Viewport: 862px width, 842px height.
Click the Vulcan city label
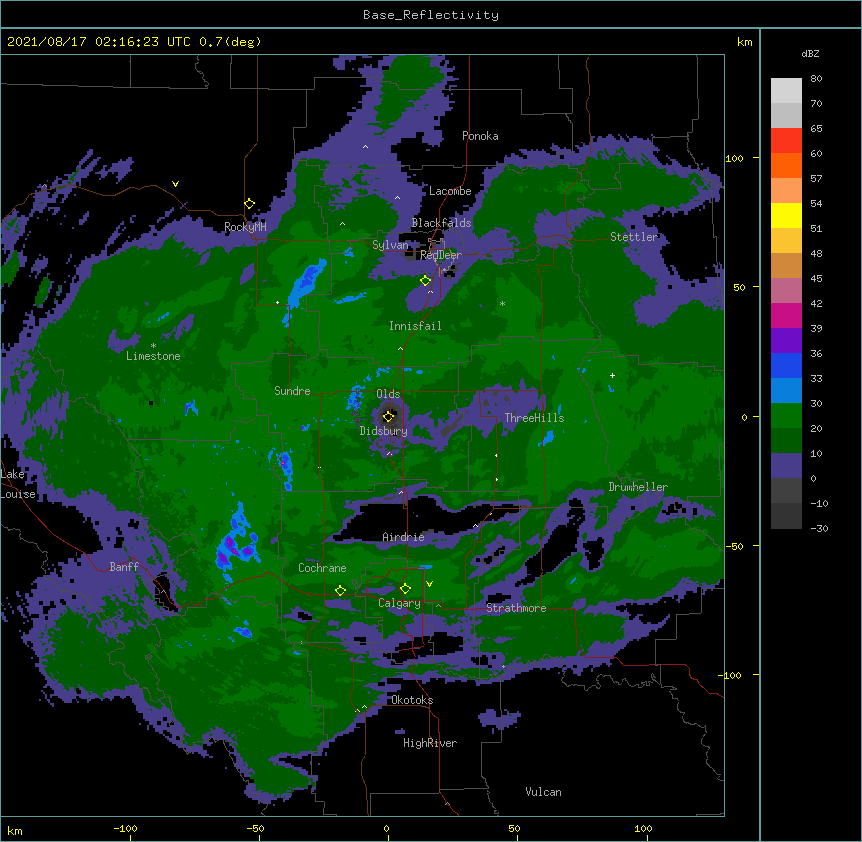point(543,792)
